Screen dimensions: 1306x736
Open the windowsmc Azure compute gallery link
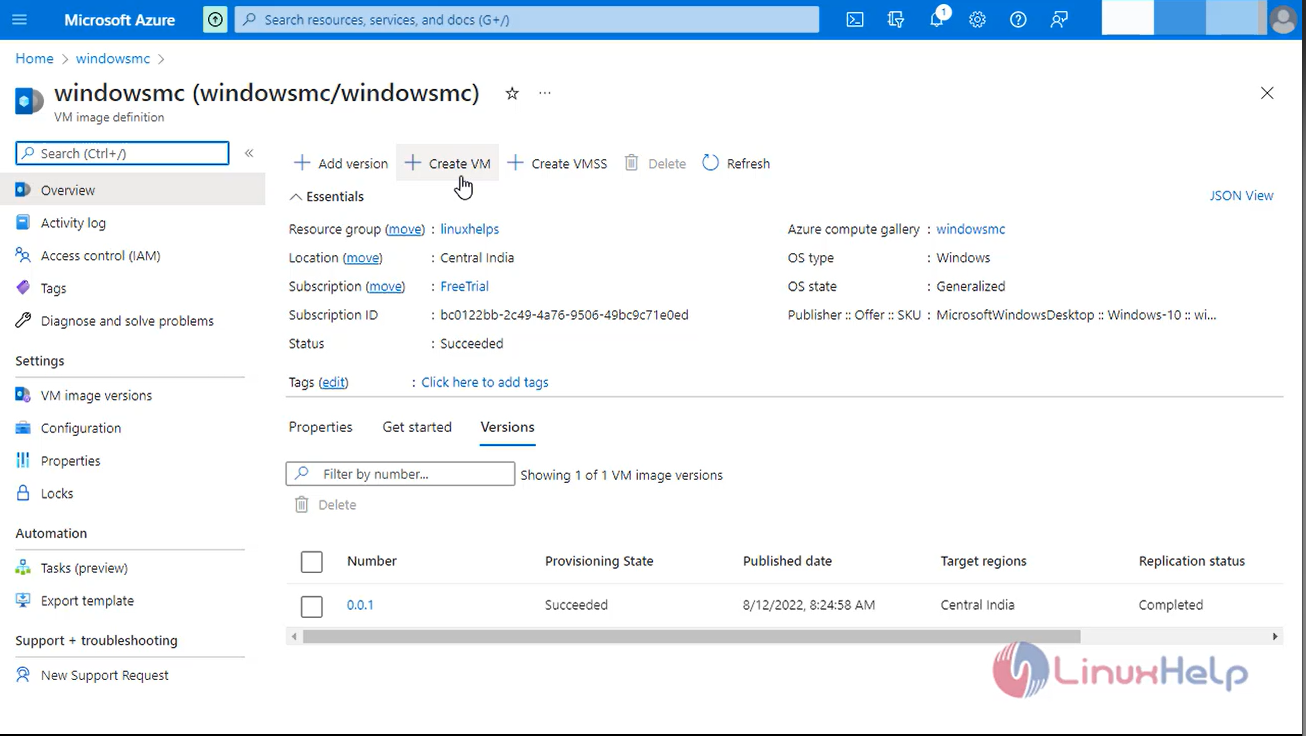pos(970,229)
